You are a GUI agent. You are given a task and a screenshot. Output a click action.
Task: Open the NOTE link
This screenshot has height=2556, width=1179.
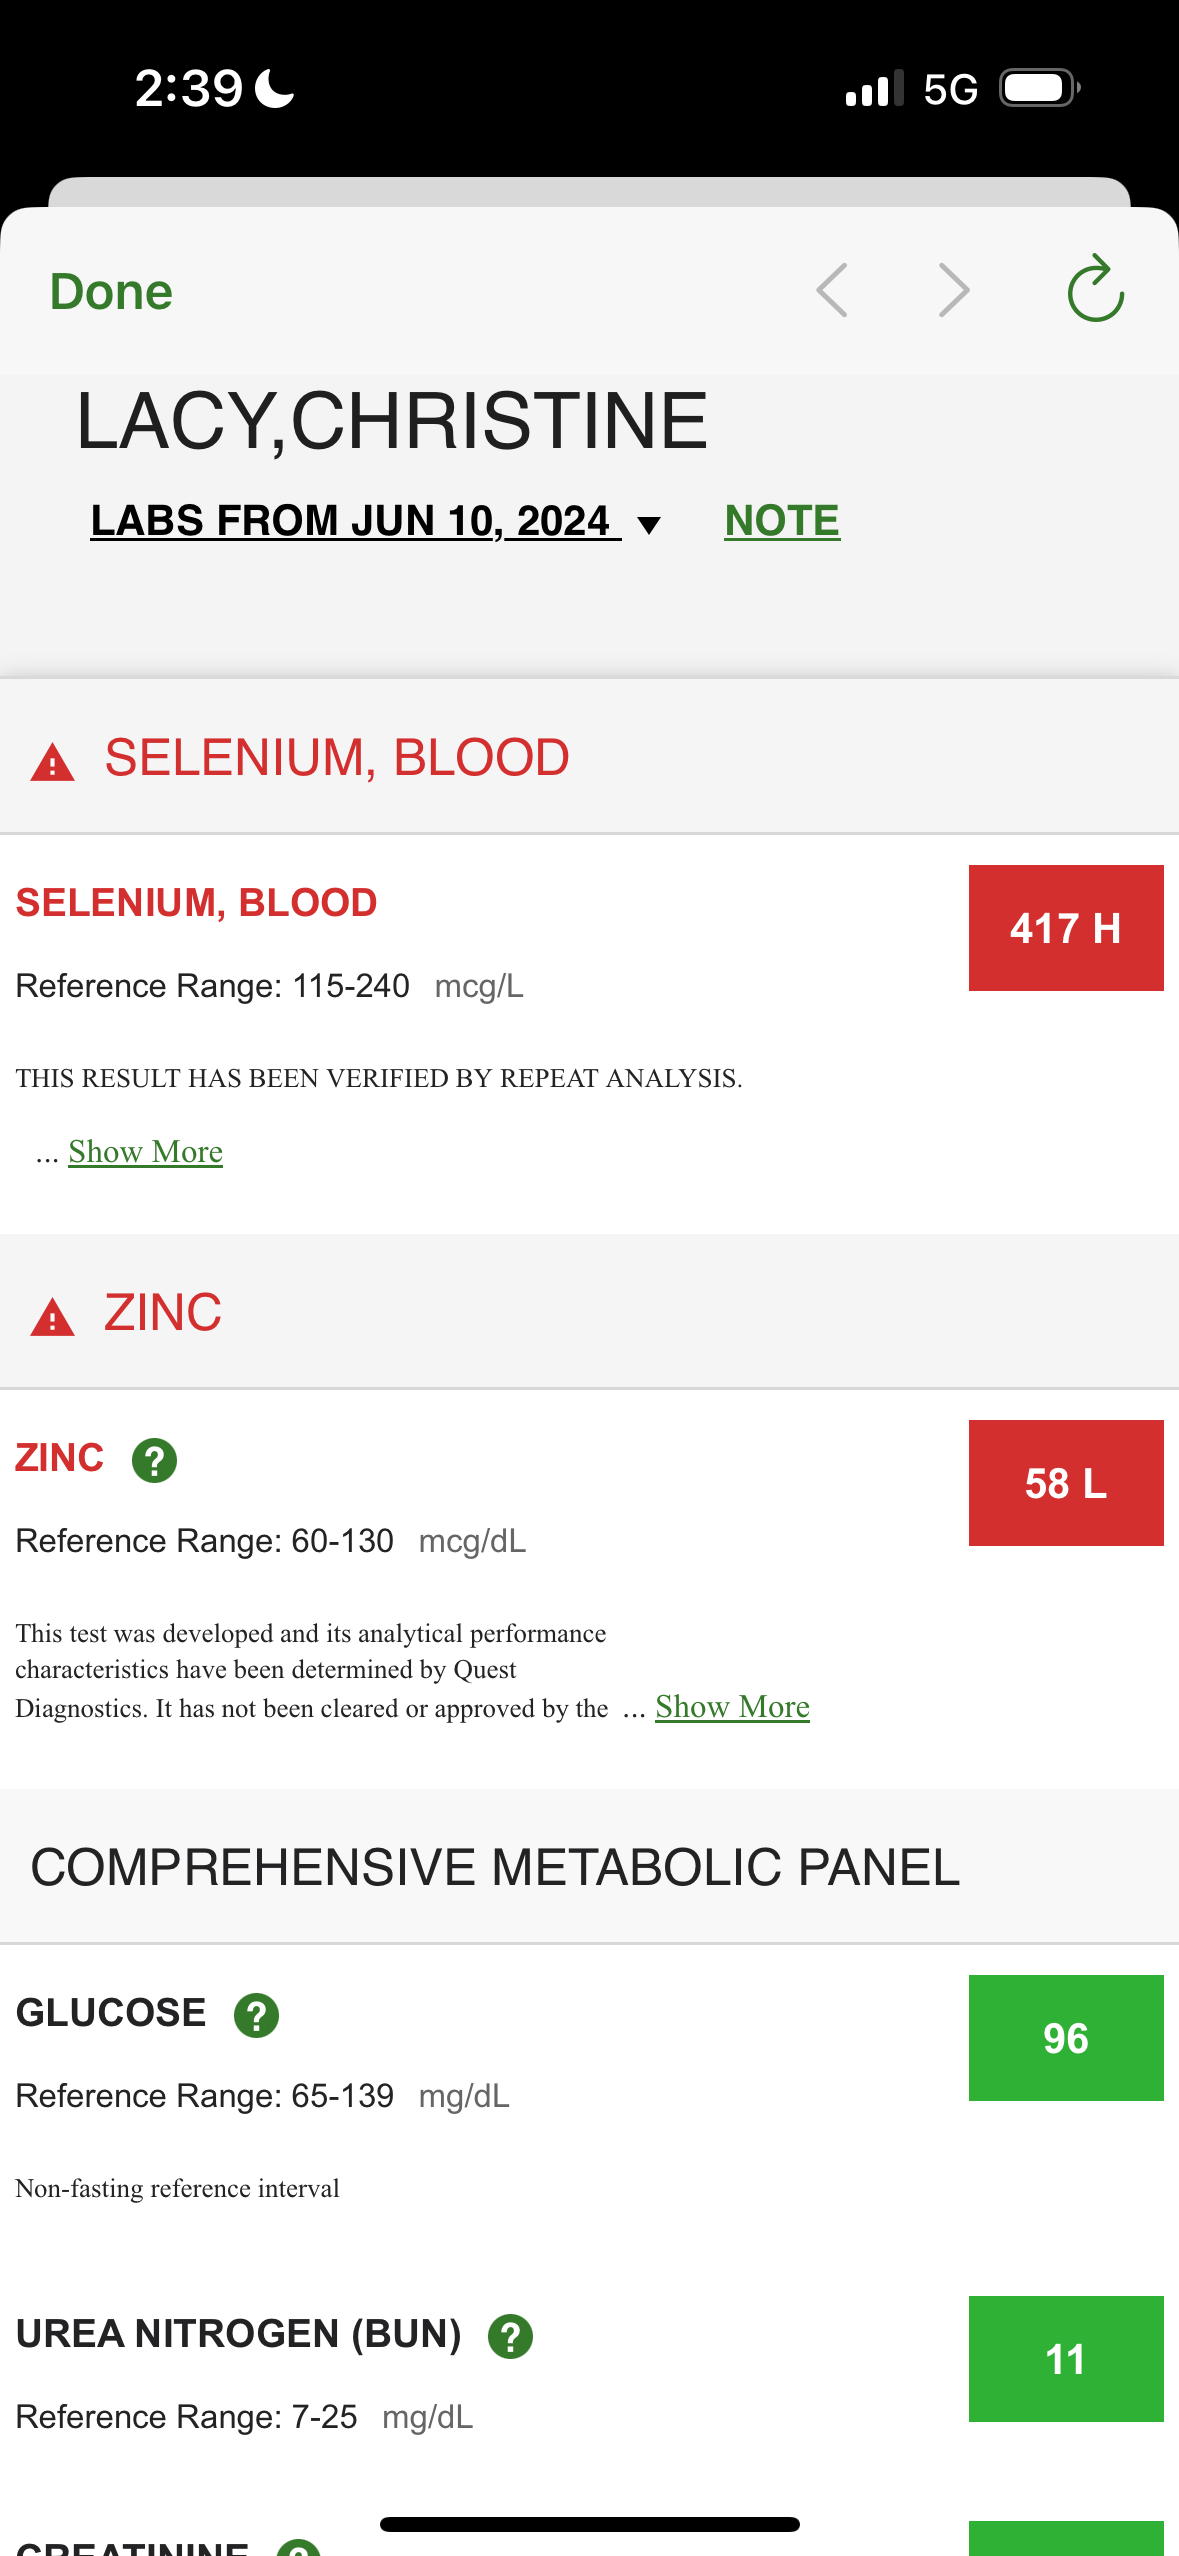(x=782, y=521)
